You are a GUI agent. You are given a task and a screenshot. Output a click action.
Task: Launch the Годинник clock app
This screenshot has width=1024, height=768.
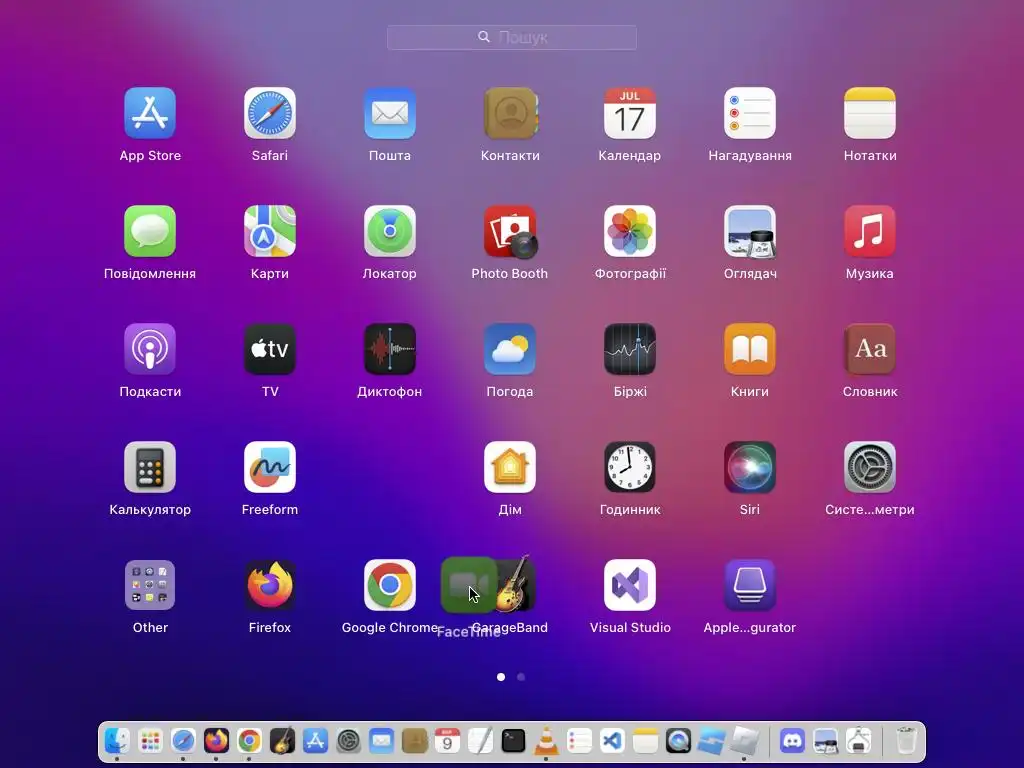(x=630, y=467)
